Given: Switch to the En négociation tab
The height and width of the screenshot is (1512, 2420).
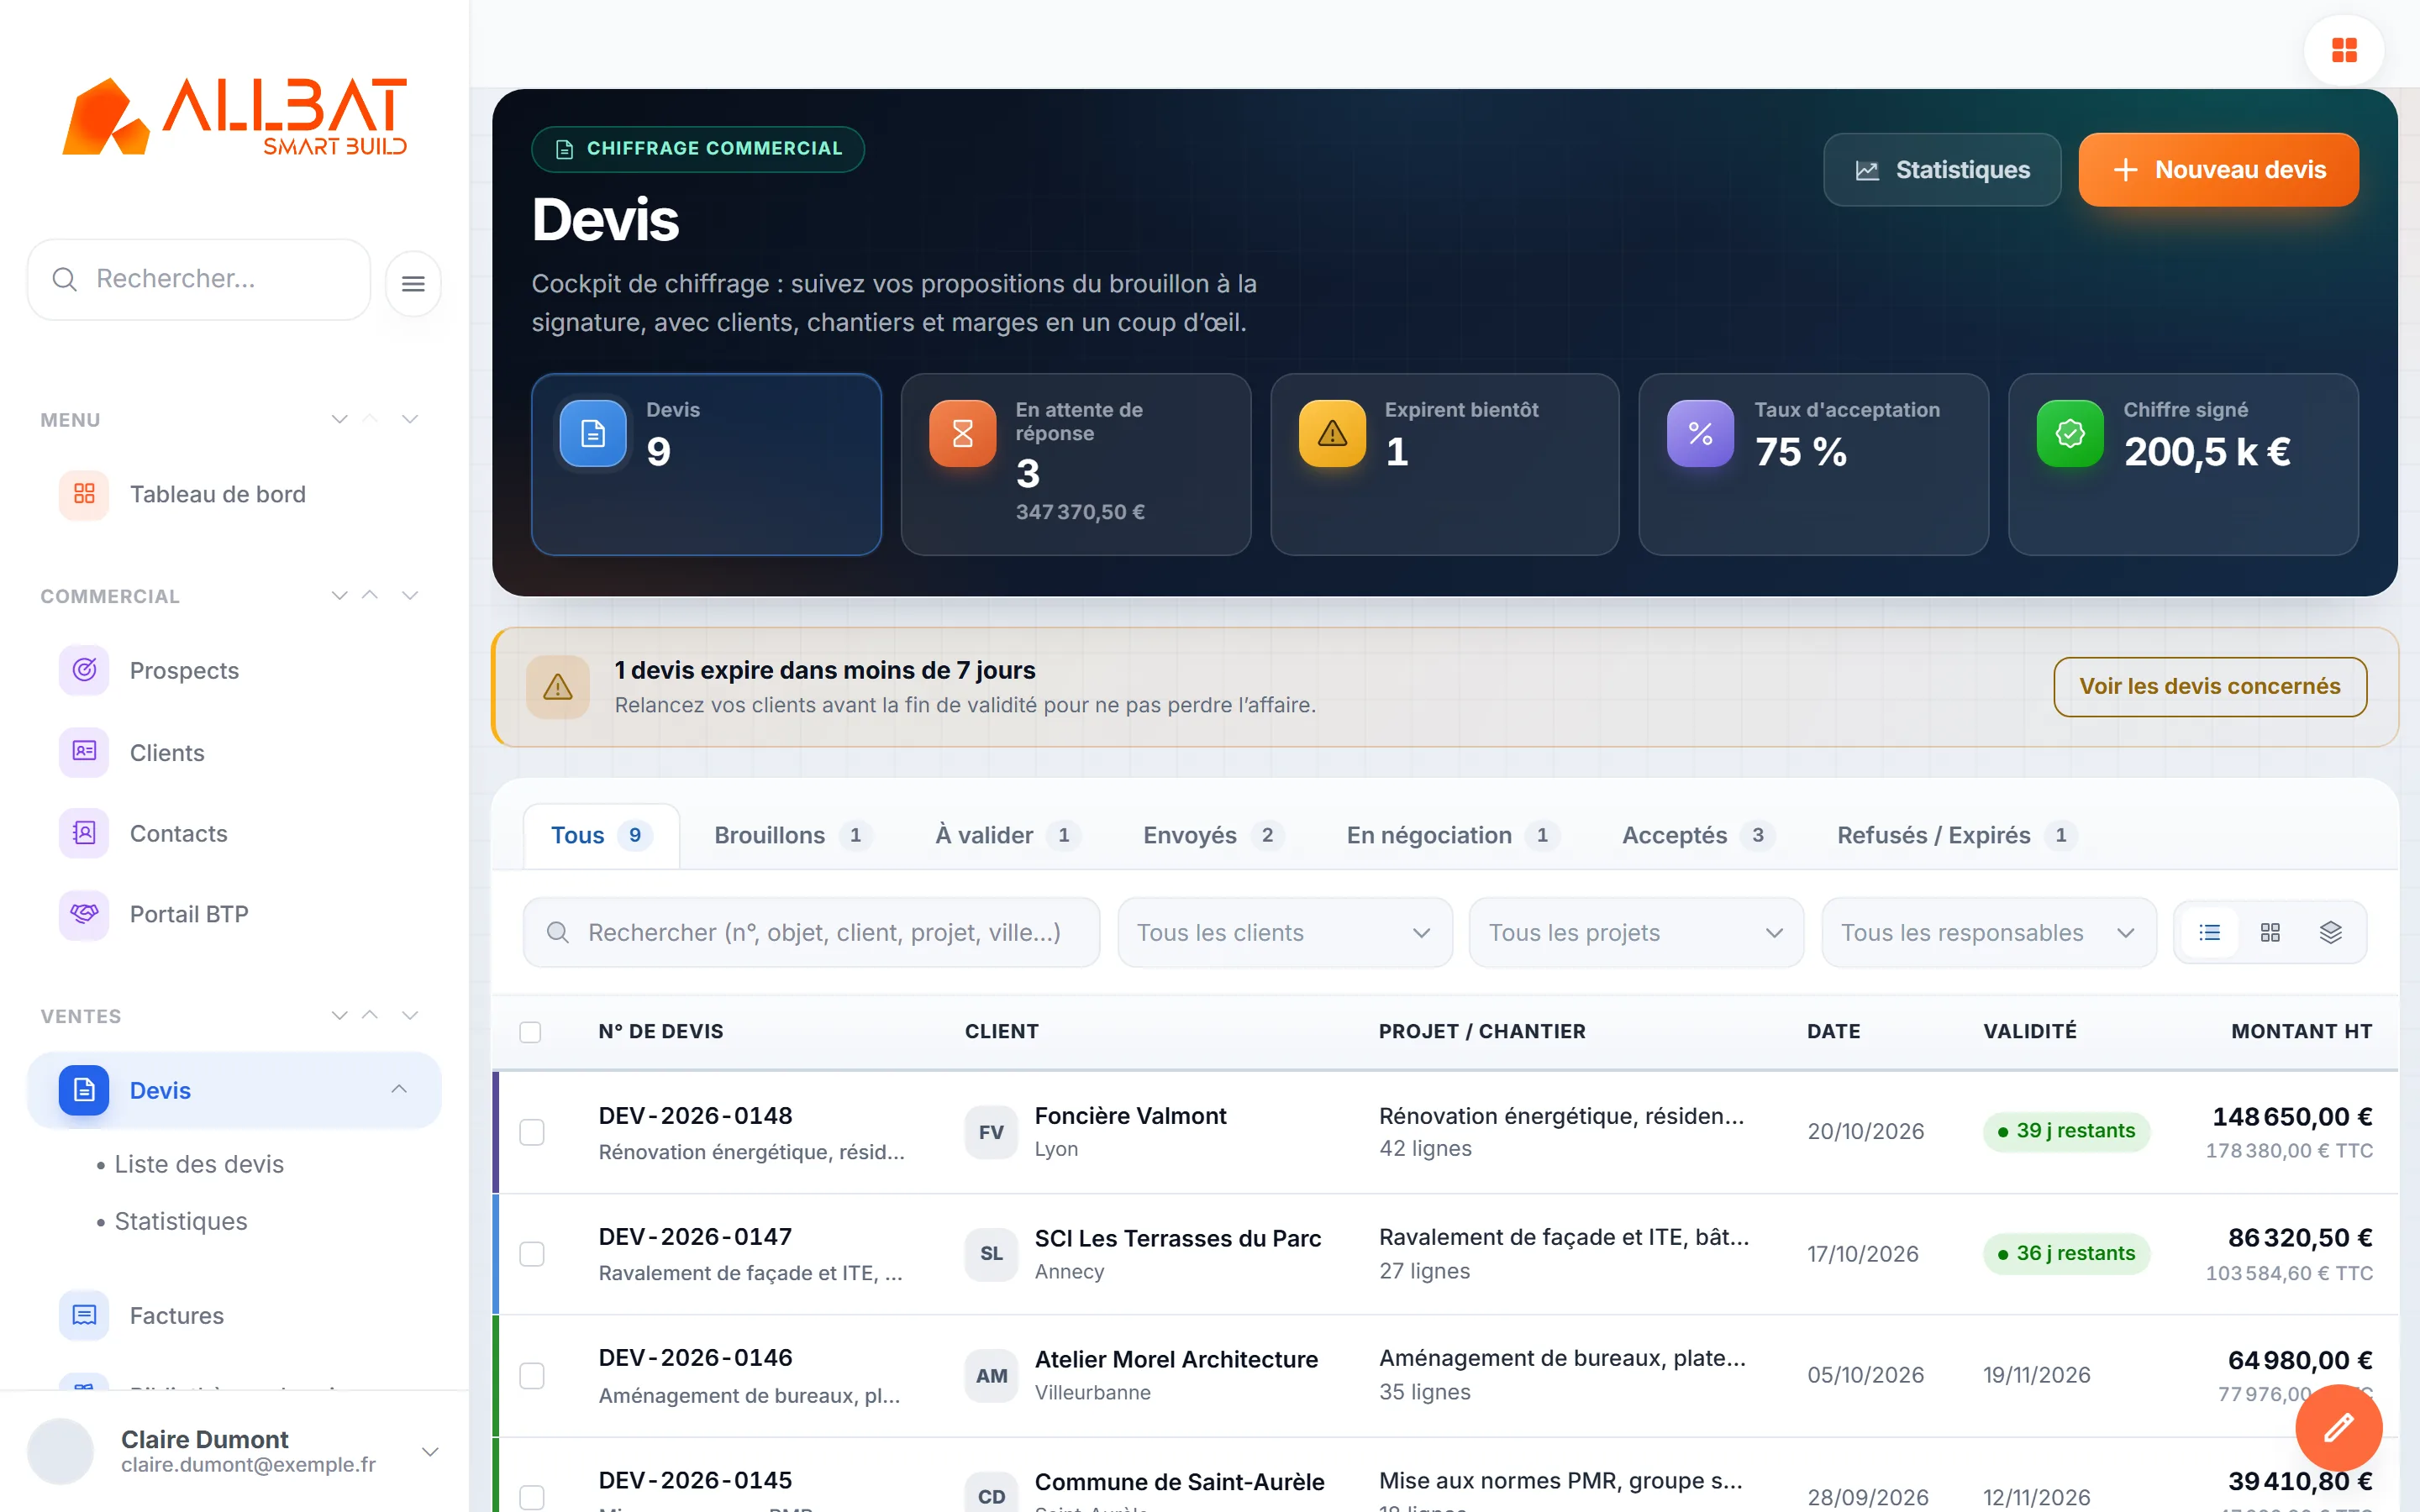Looking at the screenshot, I should tap(1452, 835).
